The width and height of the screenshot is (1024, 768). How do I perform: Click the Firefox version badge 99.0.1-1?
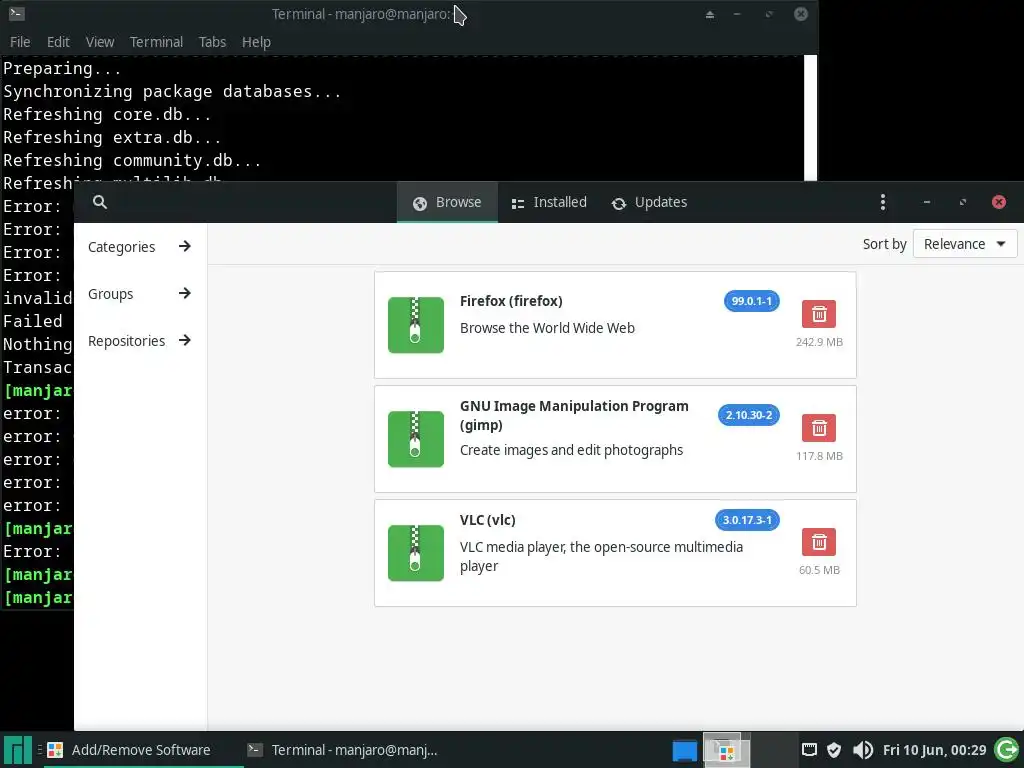(752, 301)
